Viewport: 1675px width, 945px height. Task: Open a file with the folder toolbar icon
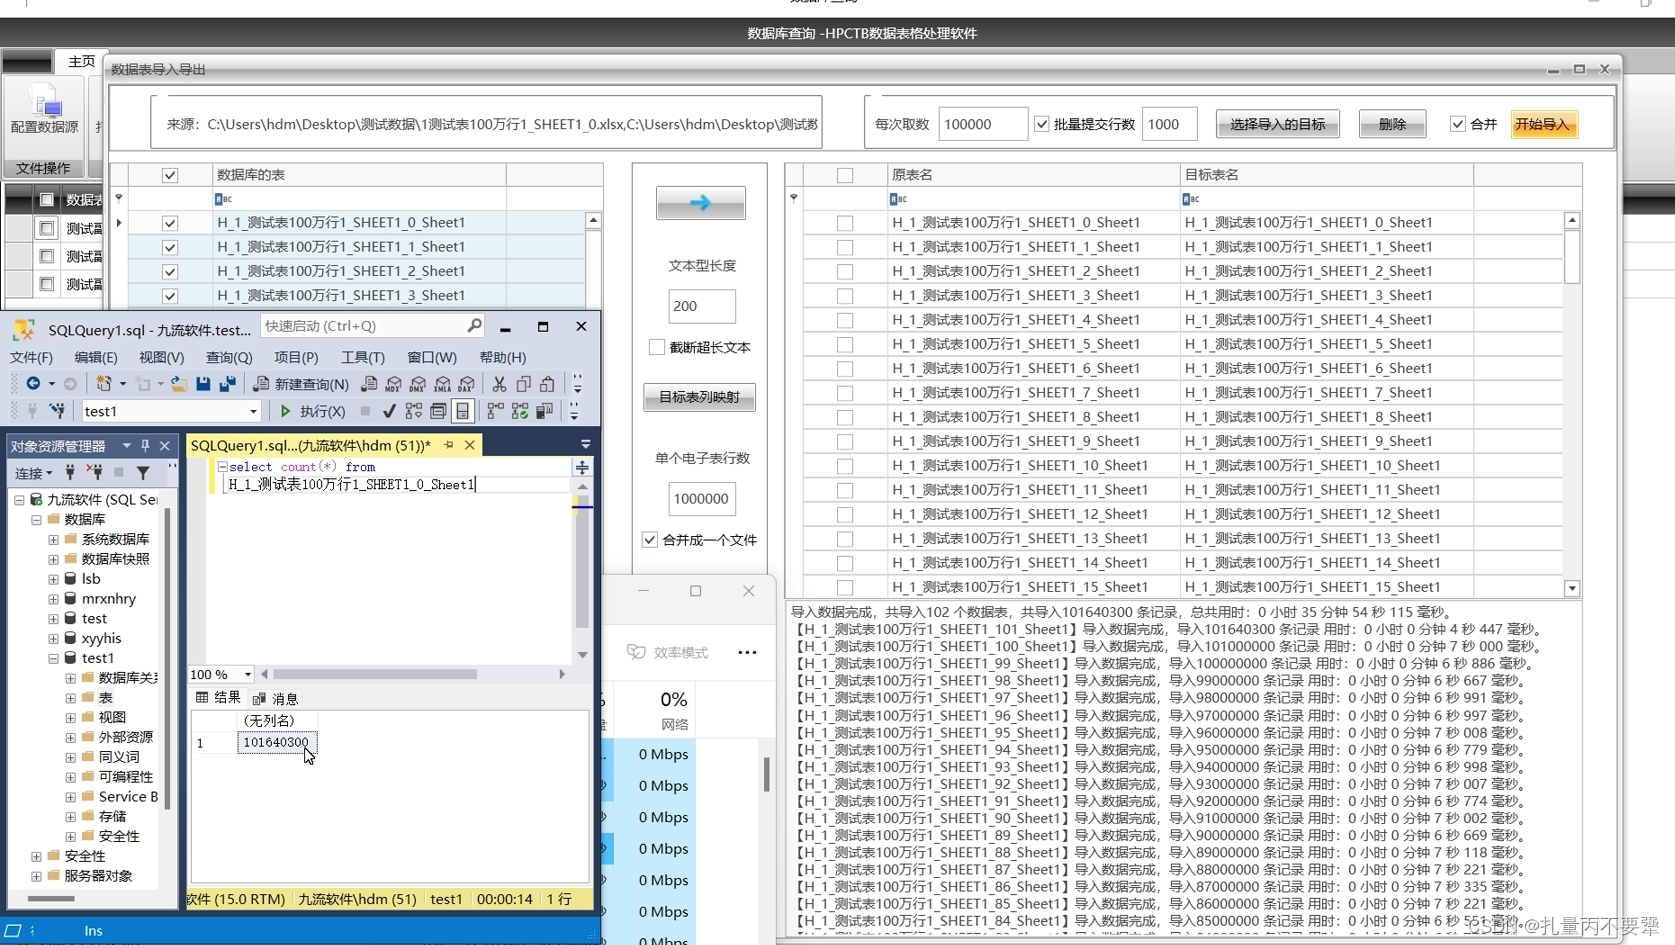[178, 384]
